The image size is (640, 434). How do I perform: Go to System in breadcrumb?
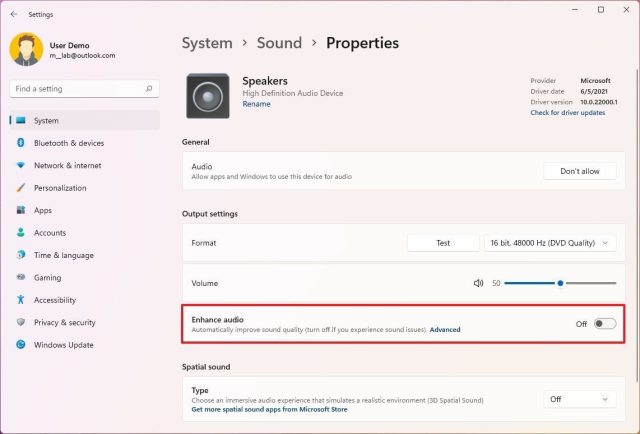click(x=207, y=43)
